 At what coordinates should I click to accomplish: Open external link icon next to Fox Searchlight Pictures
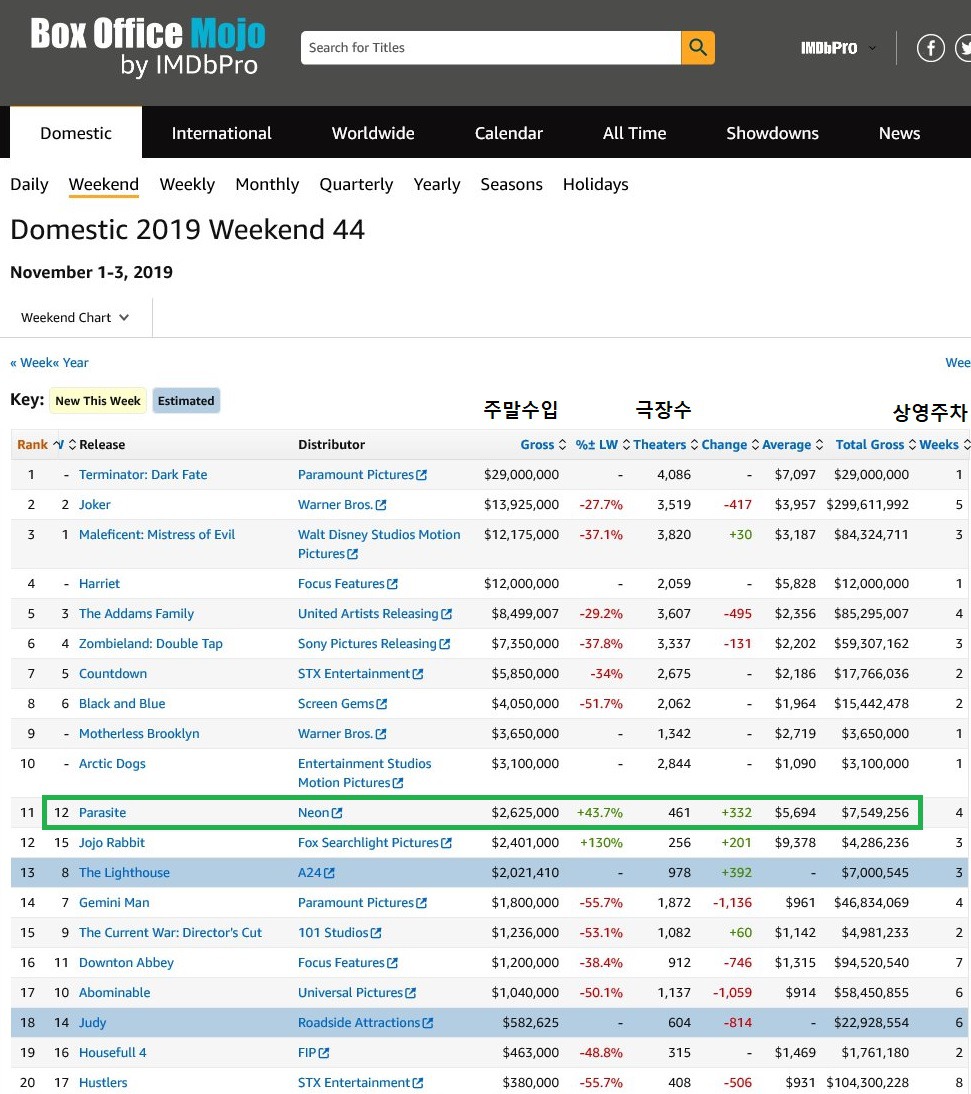446,843
